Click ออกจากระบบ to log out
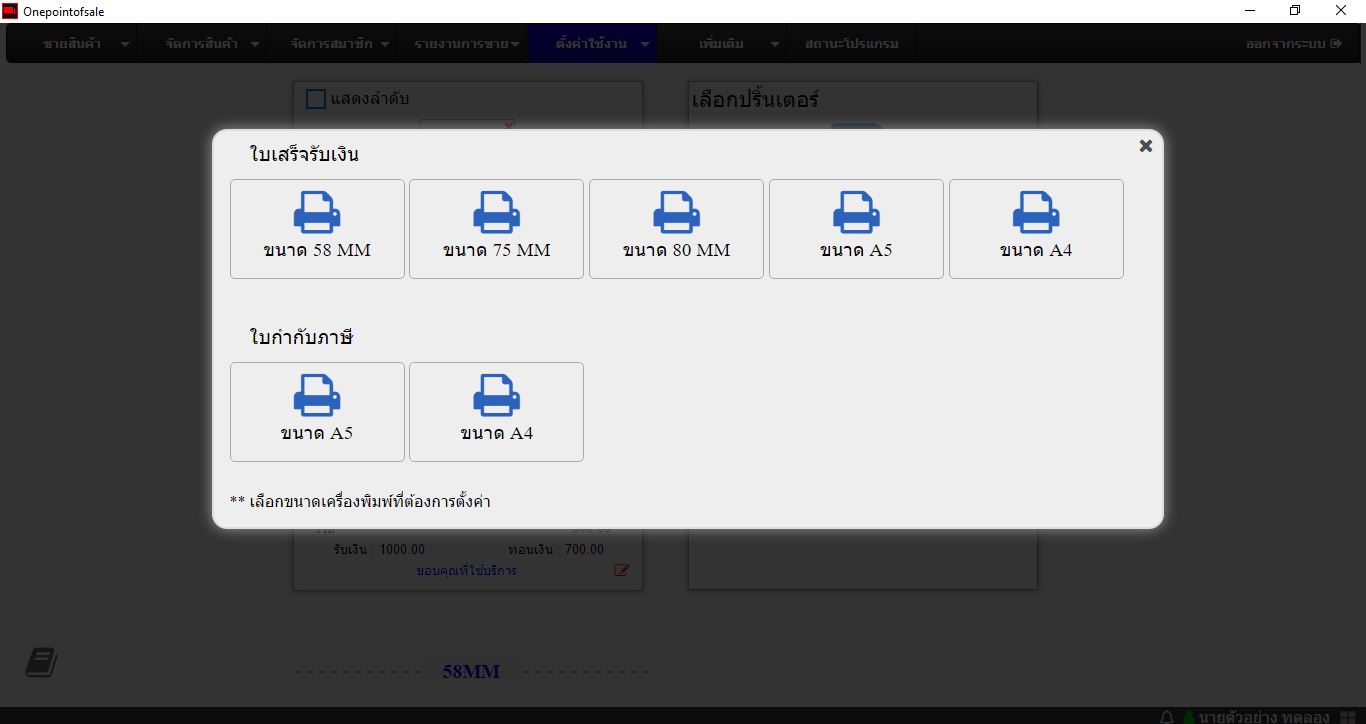The image size is (1366, 724). point(1293,44)
